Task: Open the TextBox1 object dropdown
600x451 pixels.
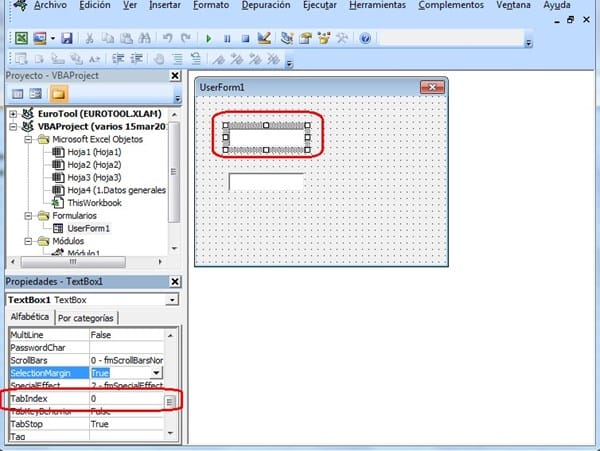Action: coord(172,300)
